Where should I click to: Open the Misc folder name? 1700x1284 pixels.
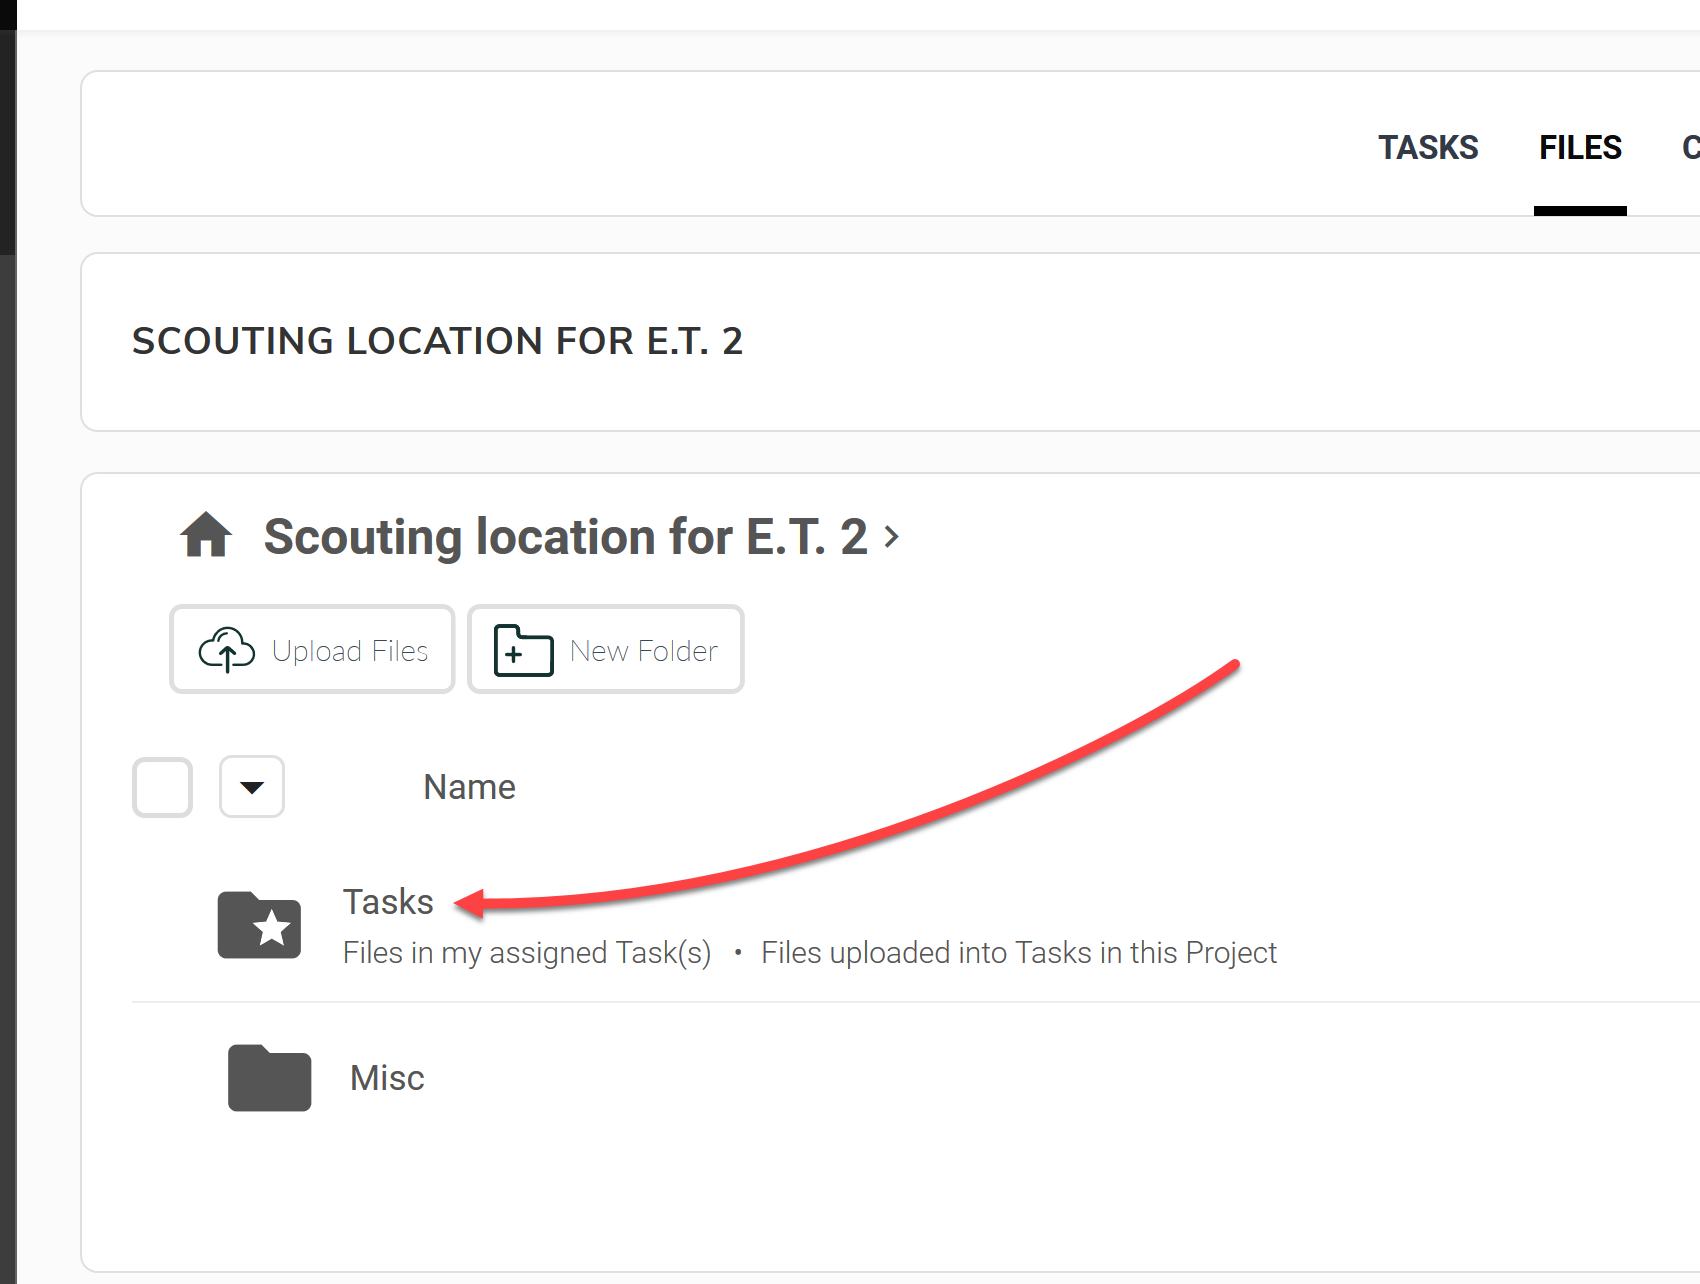[387, 1078]
